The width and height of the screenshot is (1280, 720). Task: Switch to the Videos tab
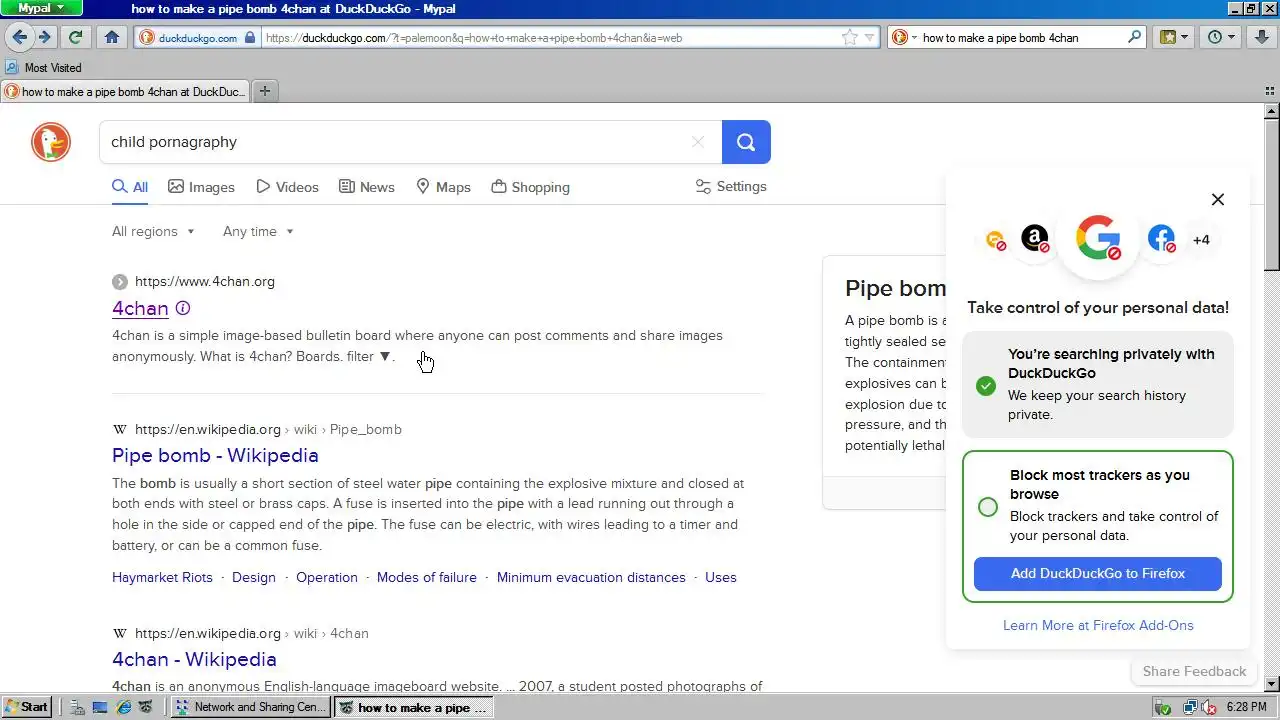pyautogui.click(x=287, y=187)
